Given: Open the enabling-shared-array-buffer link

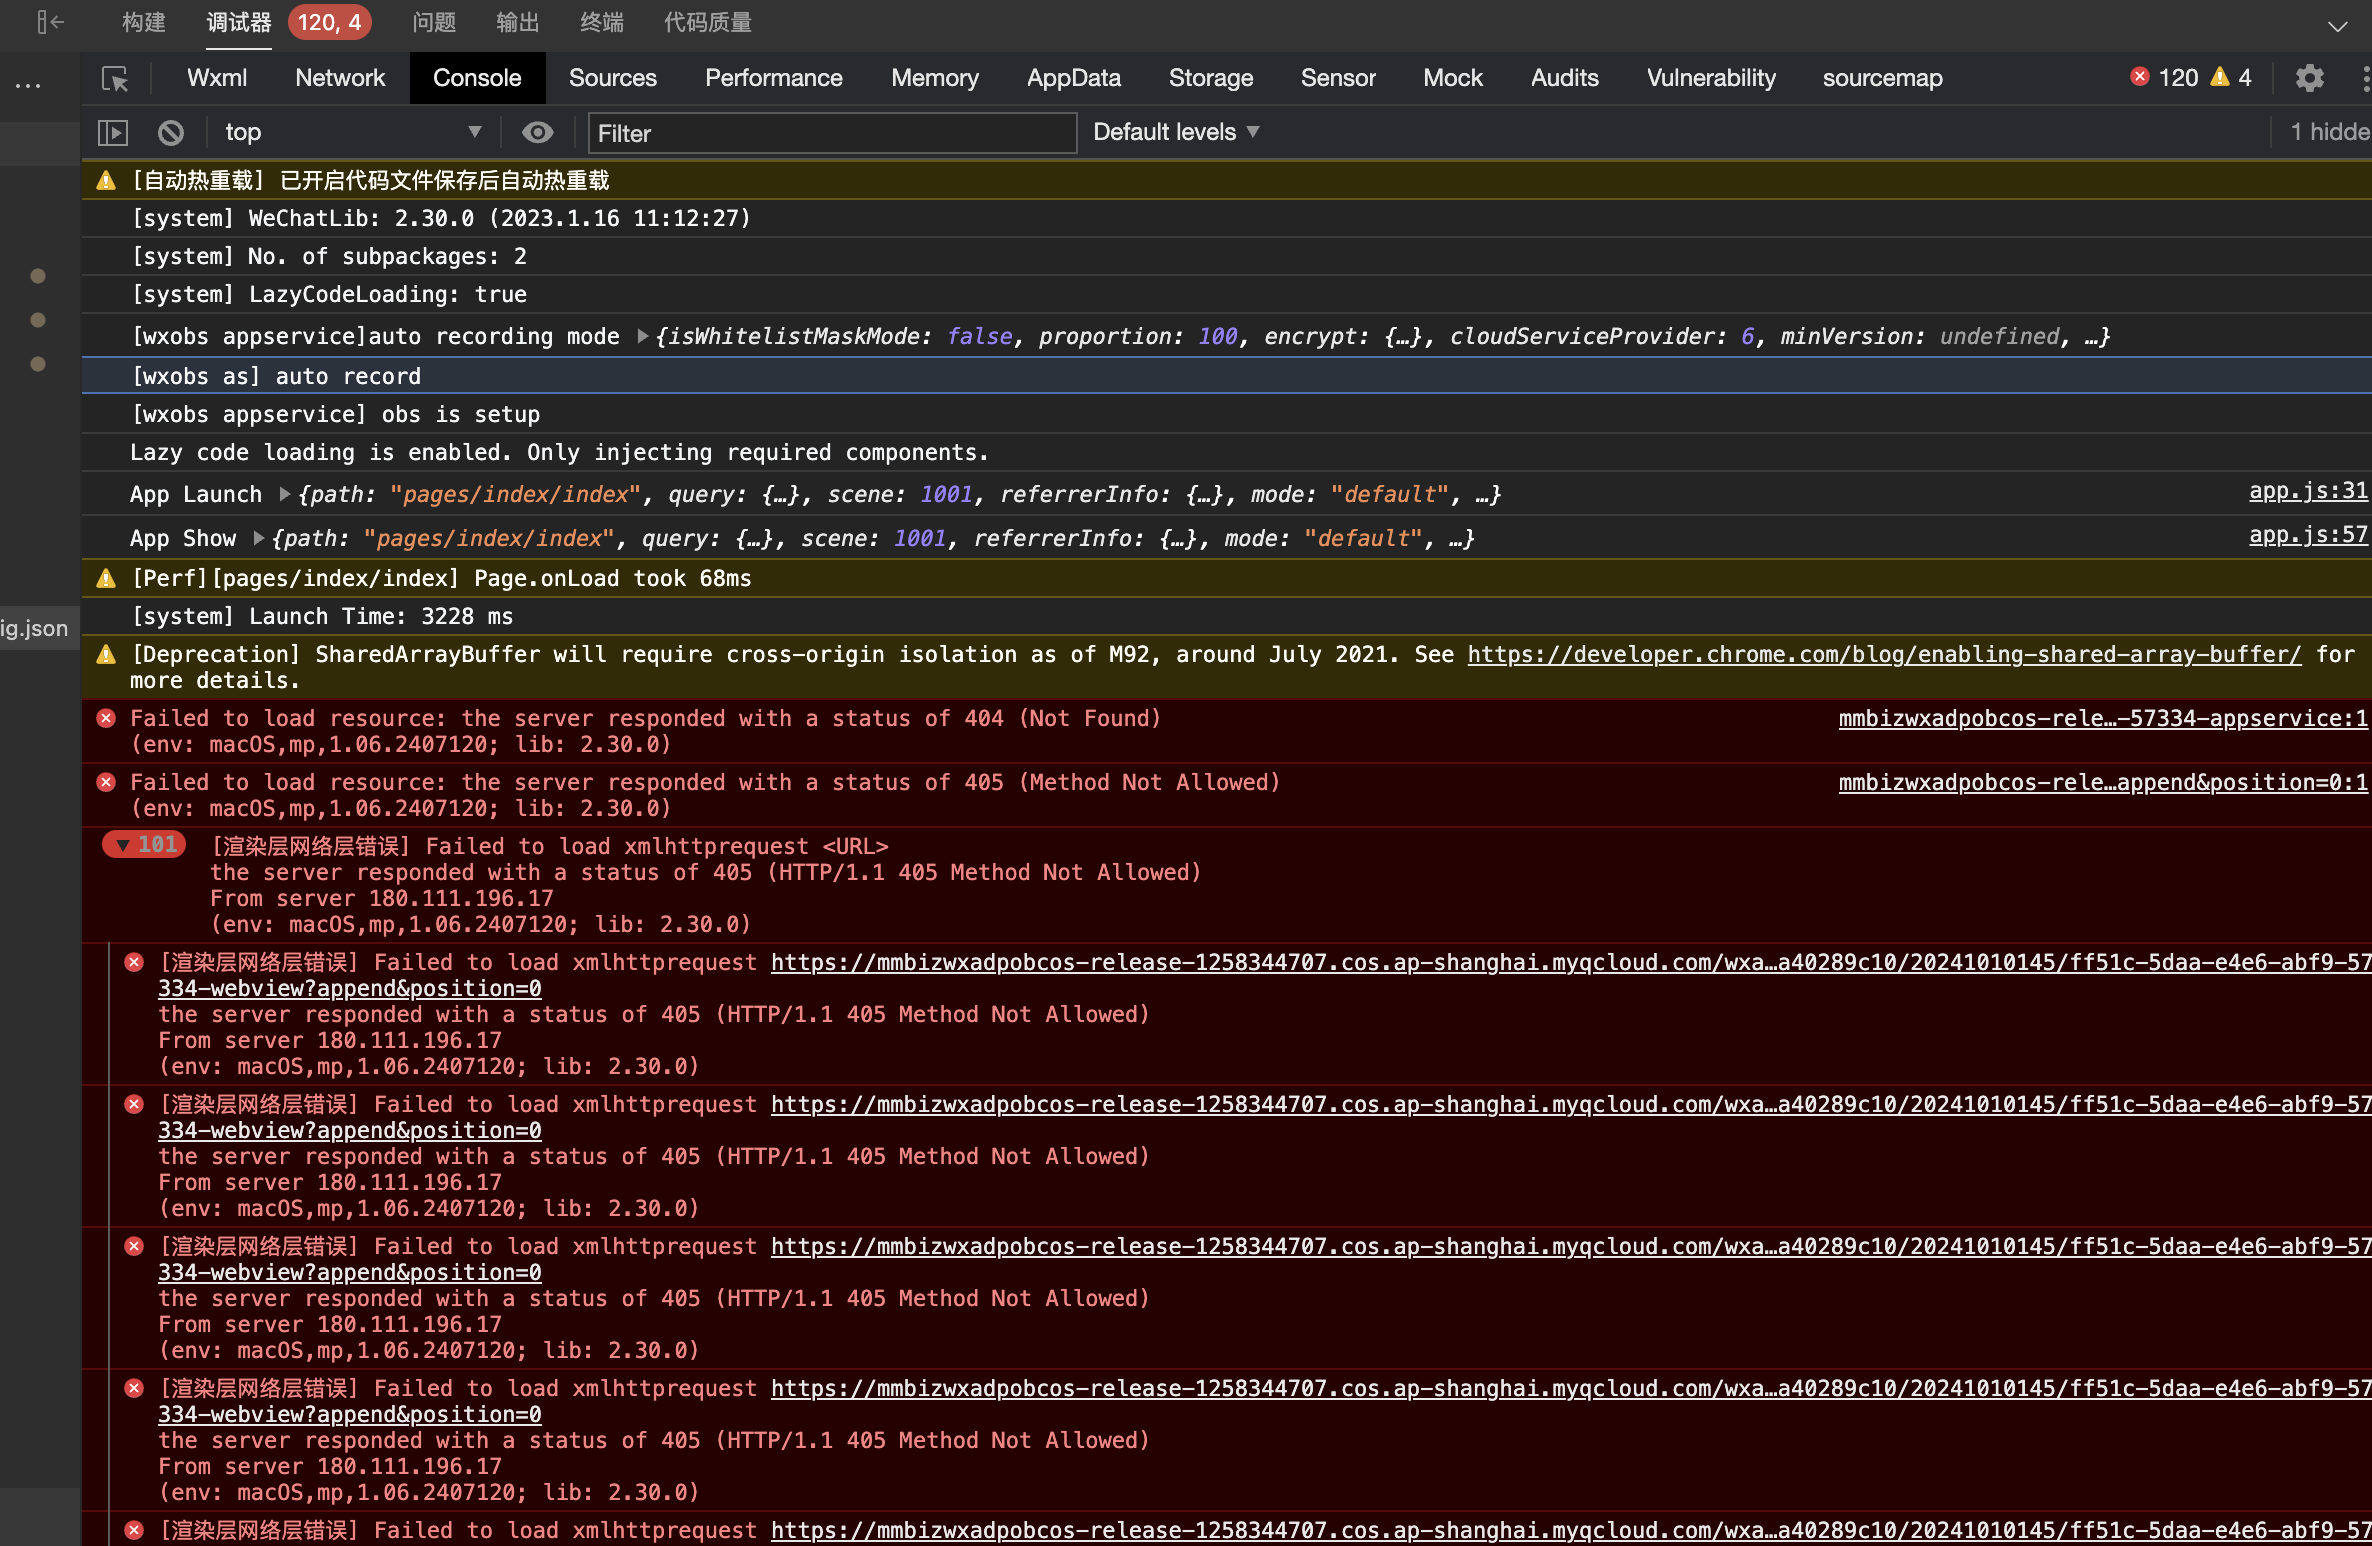Looking at the screenshot, I should coord(1883,654).
